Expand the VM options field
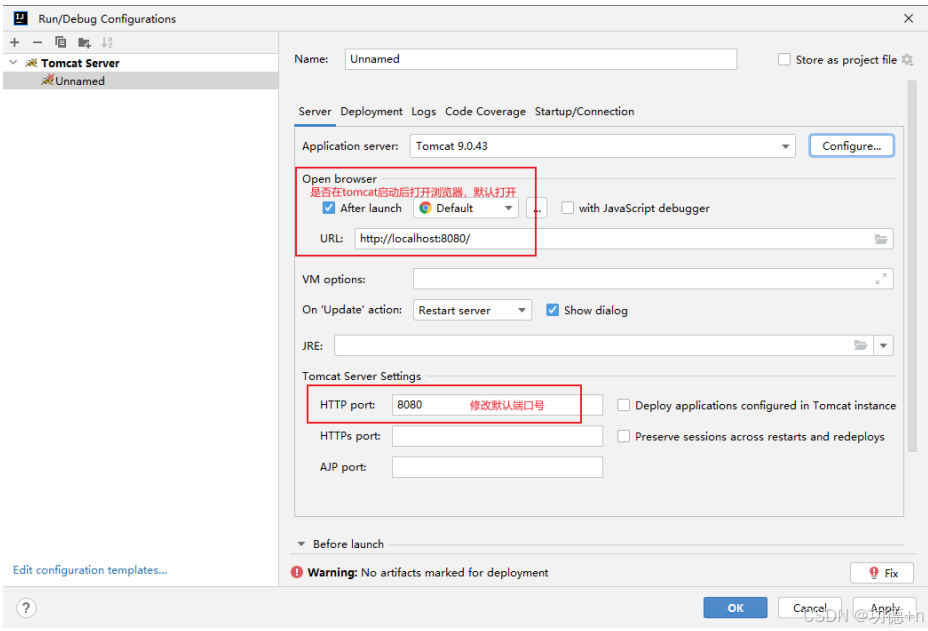Viewport: 928px width, 631px height. (881, 279)
